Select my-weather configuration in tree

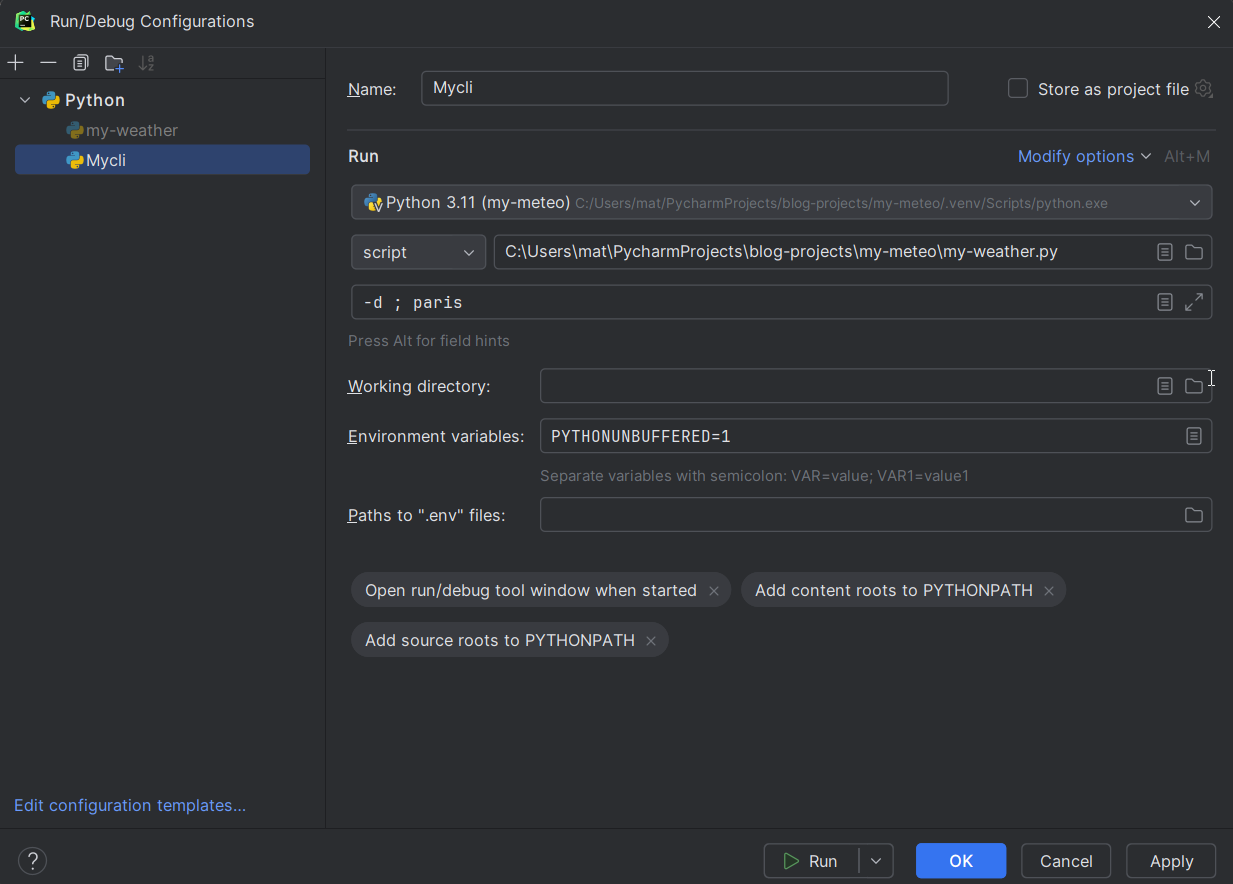[x=131, y=130]
